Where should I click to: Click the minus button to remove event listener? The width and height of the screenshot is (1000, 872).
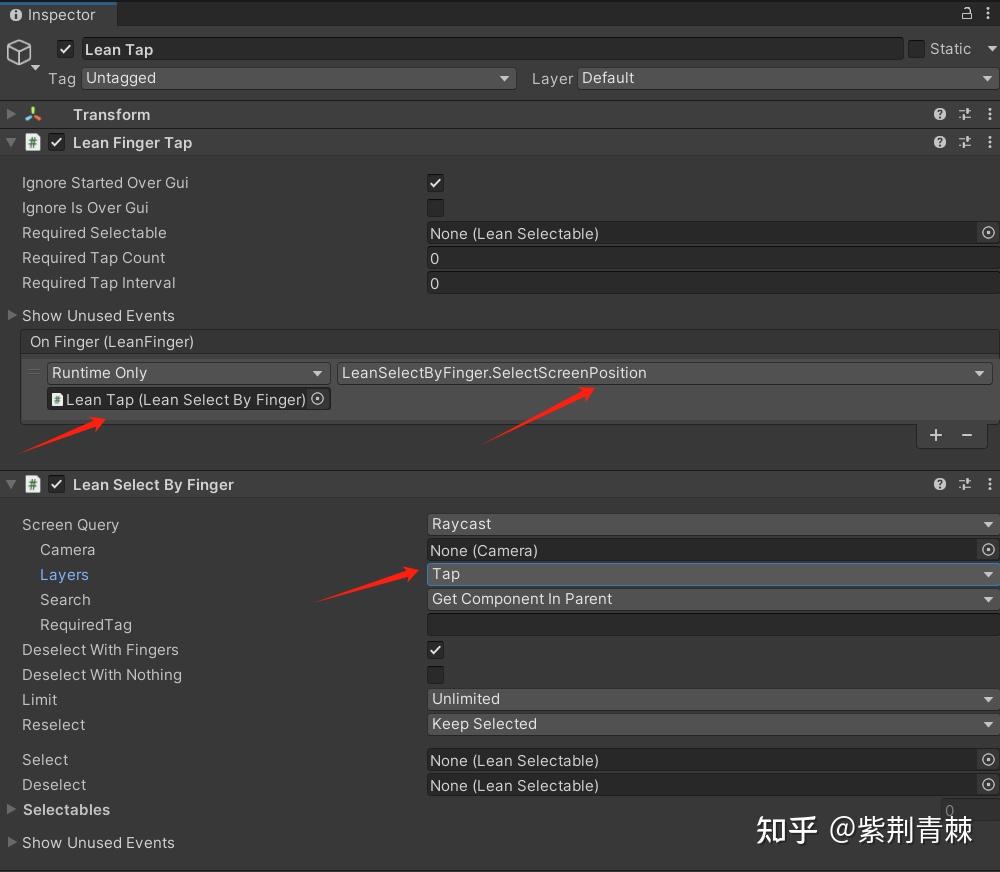pyautogui.click(x=966, y=435)
